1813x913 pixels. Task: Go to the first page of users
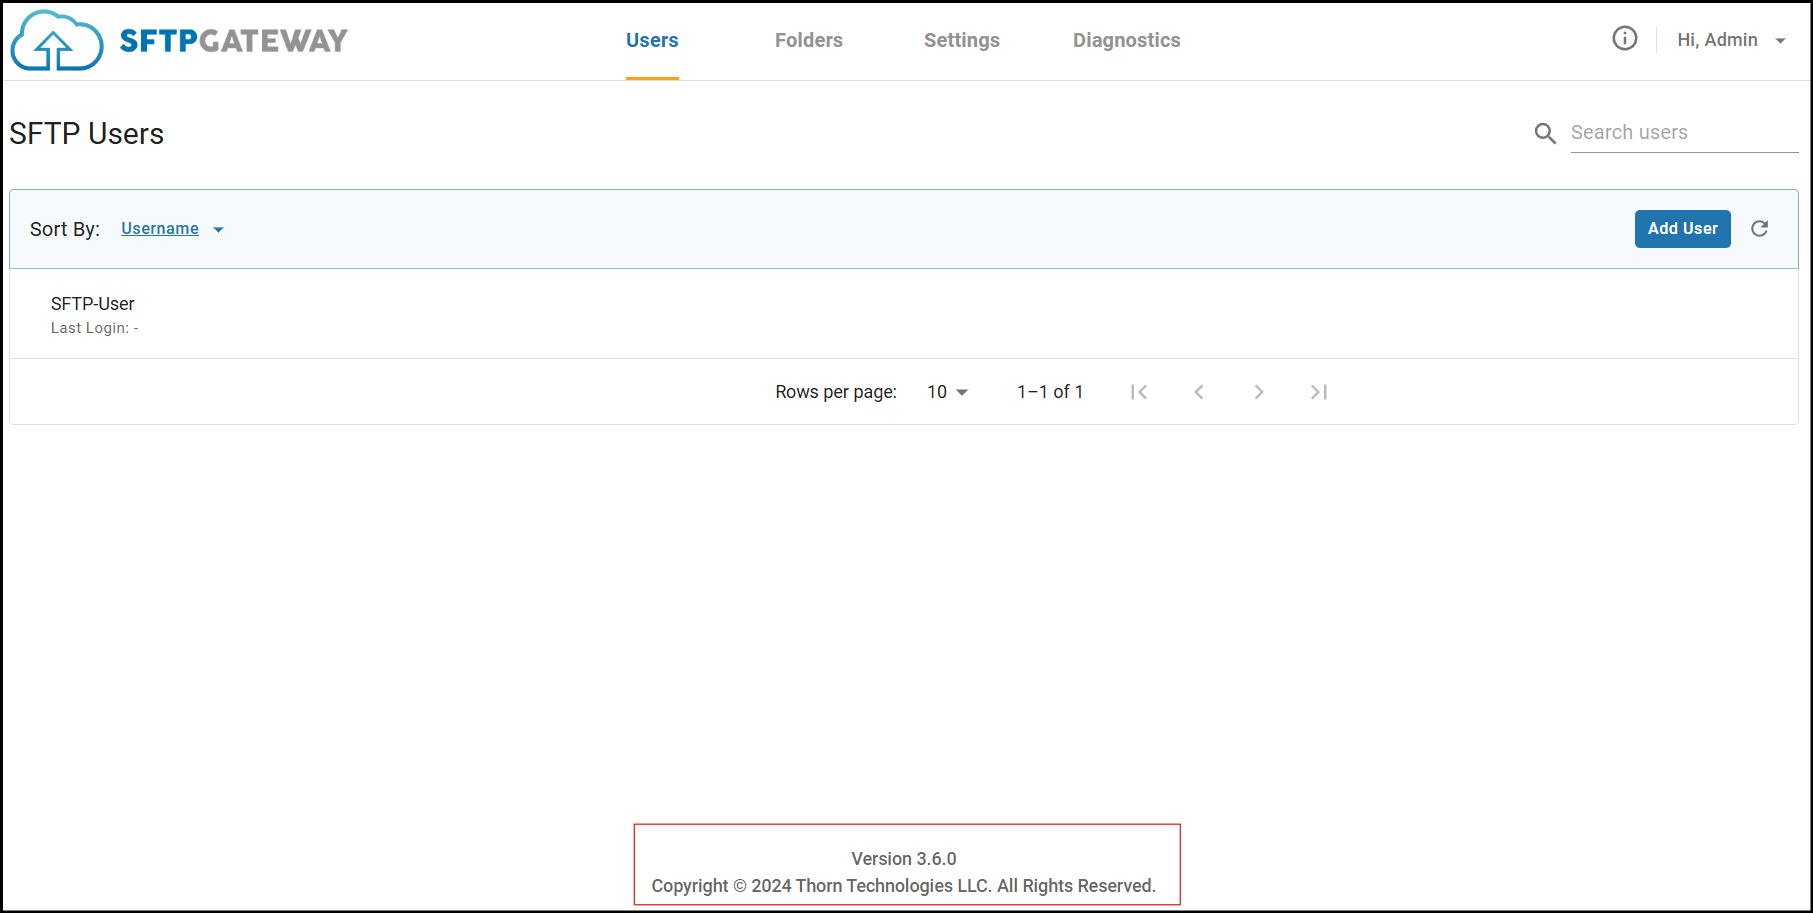[x=1138, y=392]
